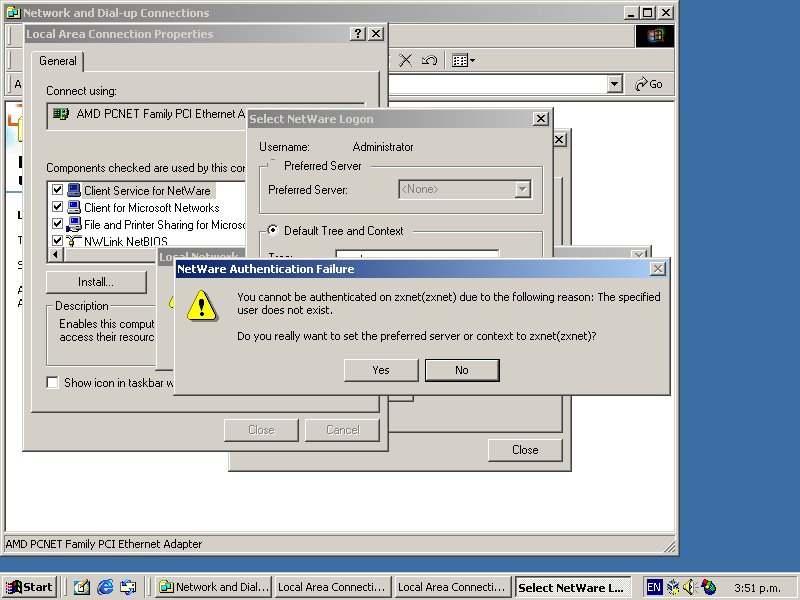800x600 pixels.
Task: Click the EN language indicator
Action: tap(654, 587)
